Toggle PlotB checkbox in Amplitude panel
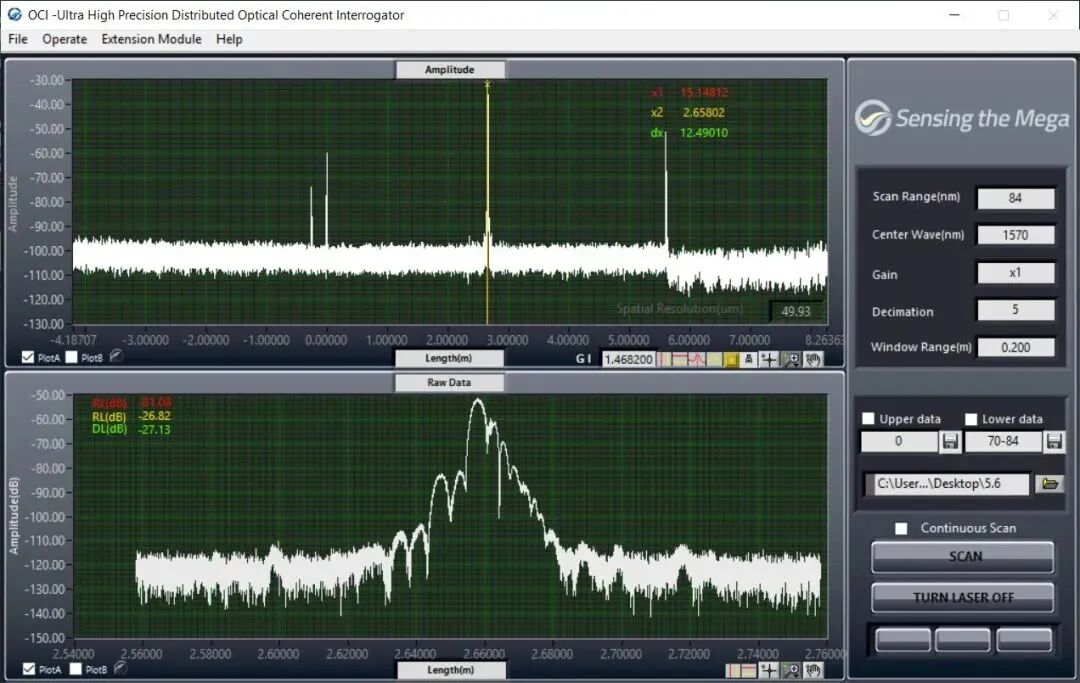1080x683 pixels. (72, 357)
